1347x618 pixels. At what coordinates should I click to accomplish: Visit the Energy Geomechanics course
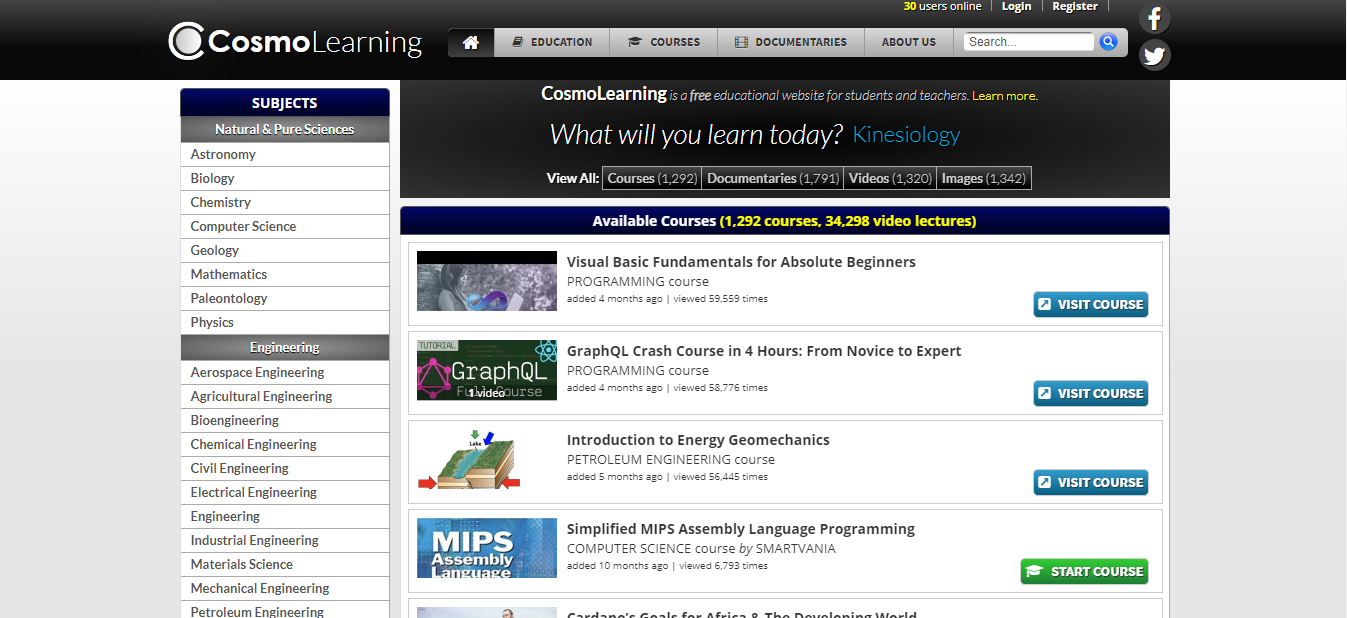(1091, 482)
